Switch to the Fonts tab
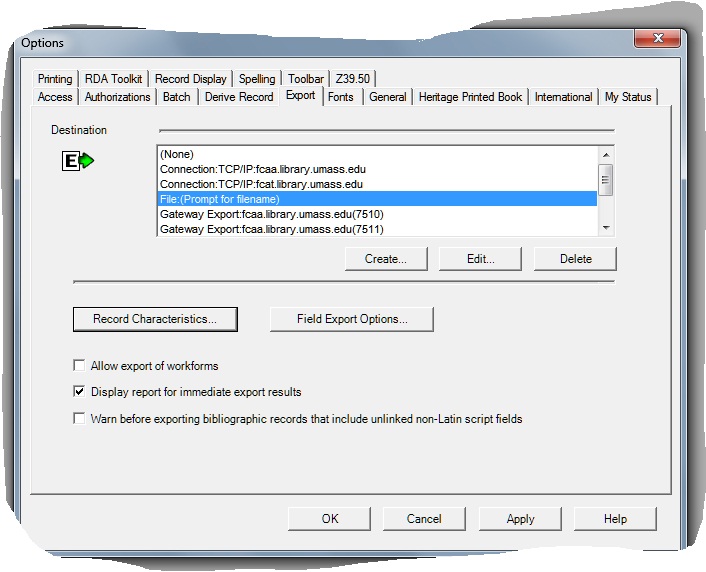 [340, 97]
